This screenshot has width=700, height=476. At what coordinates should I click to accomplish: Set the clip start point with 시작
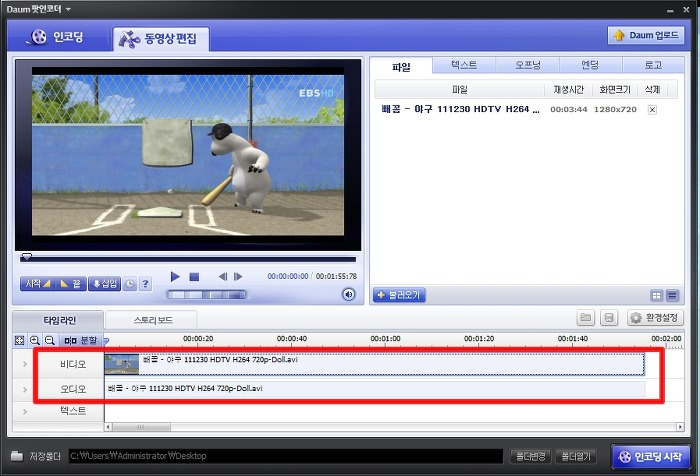pyautogui.click(x=38, y=284)
